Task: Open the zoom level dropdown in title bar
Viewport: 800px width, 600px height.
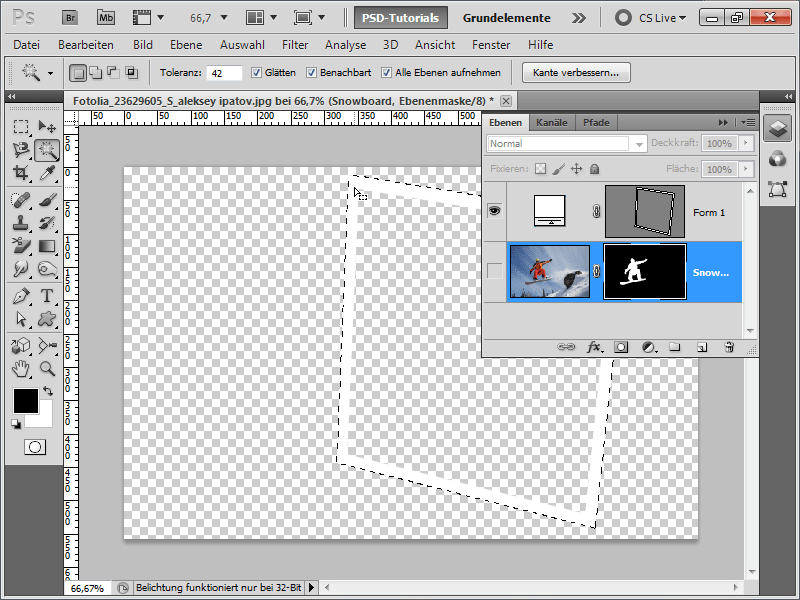Action: coord(223,18)
